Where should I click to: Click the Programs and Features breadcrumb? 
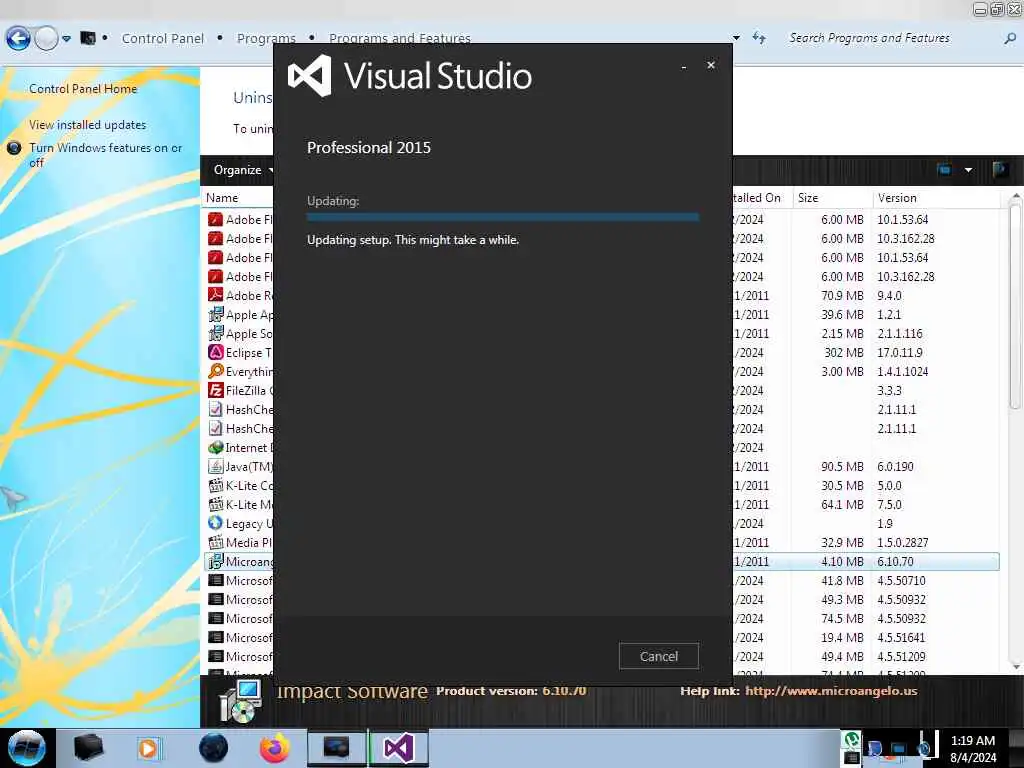point(400,39)
